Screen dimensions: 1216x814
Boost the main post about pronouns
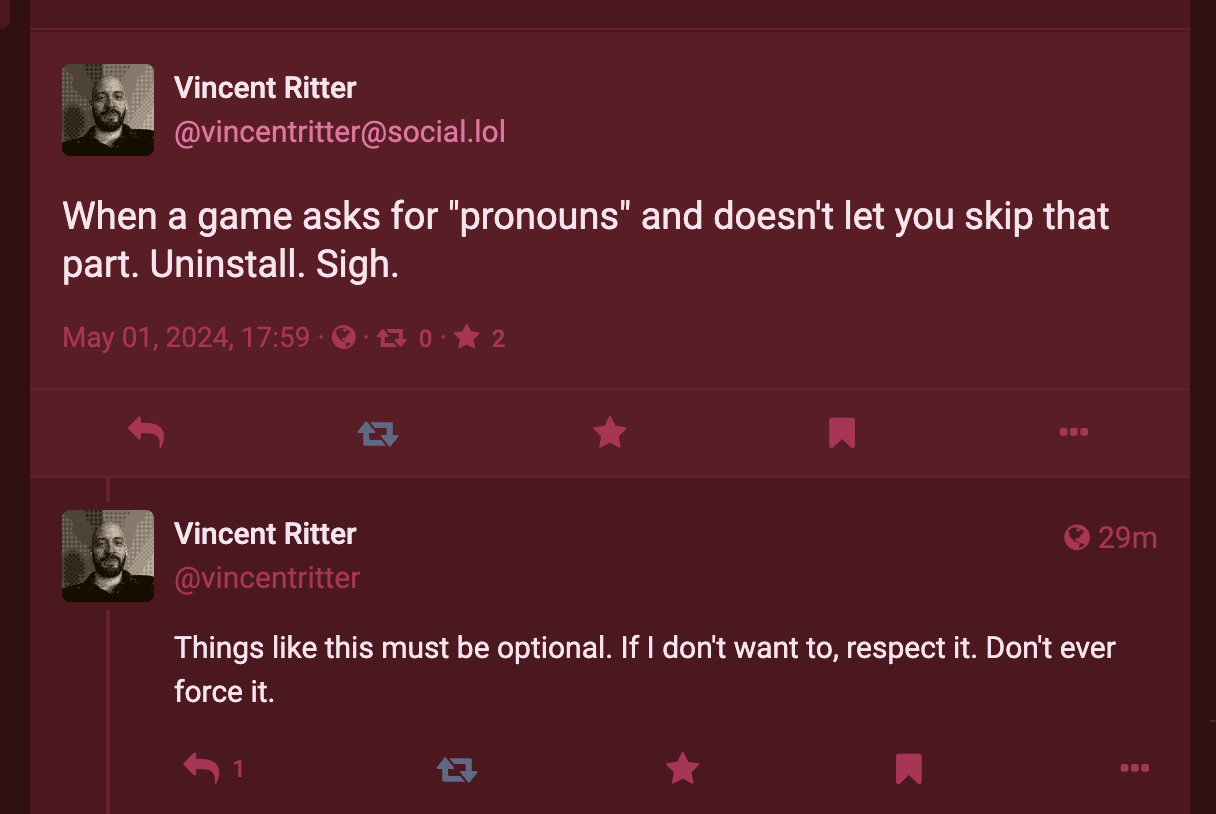pyautogui.click(x=378, y=433)
